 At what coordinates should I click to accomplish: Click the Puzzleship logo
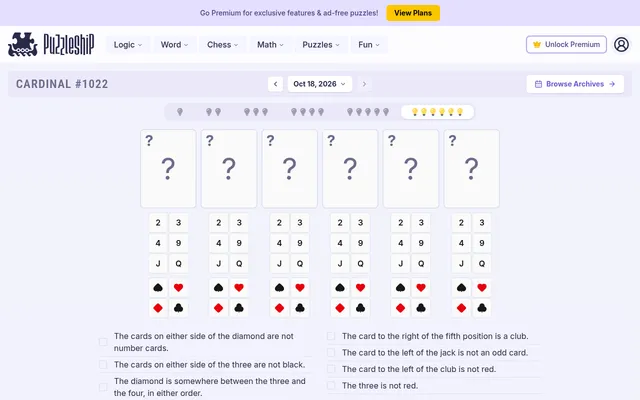tap(51, 44)
